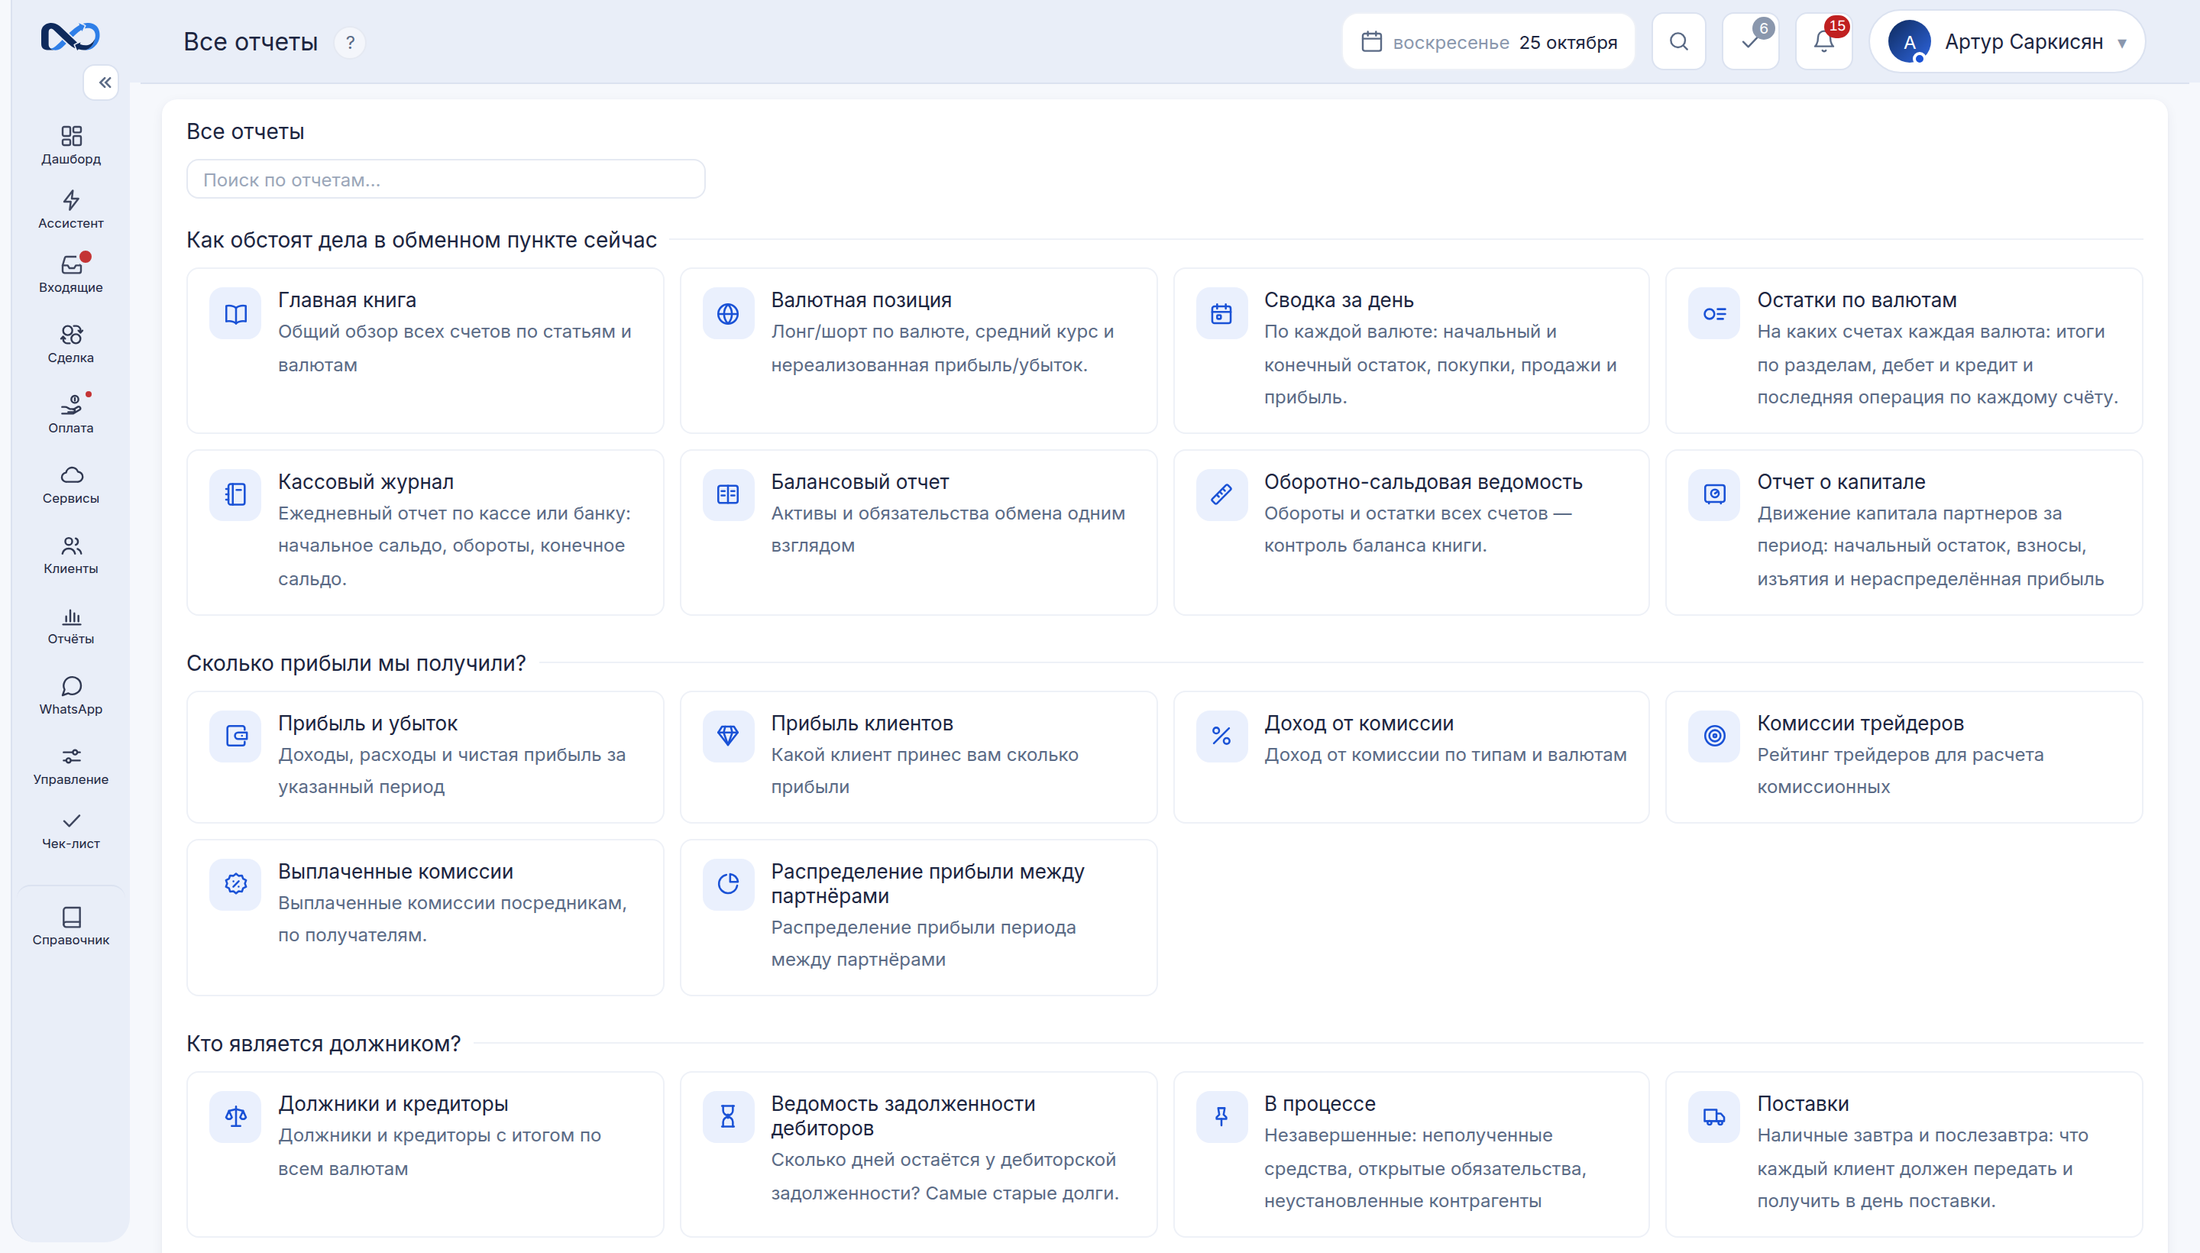Image resolution: width=2200 pixels, height=1253 pixels.
Task: Open the Дашборд sidebar icon
Action: [71, 145]
